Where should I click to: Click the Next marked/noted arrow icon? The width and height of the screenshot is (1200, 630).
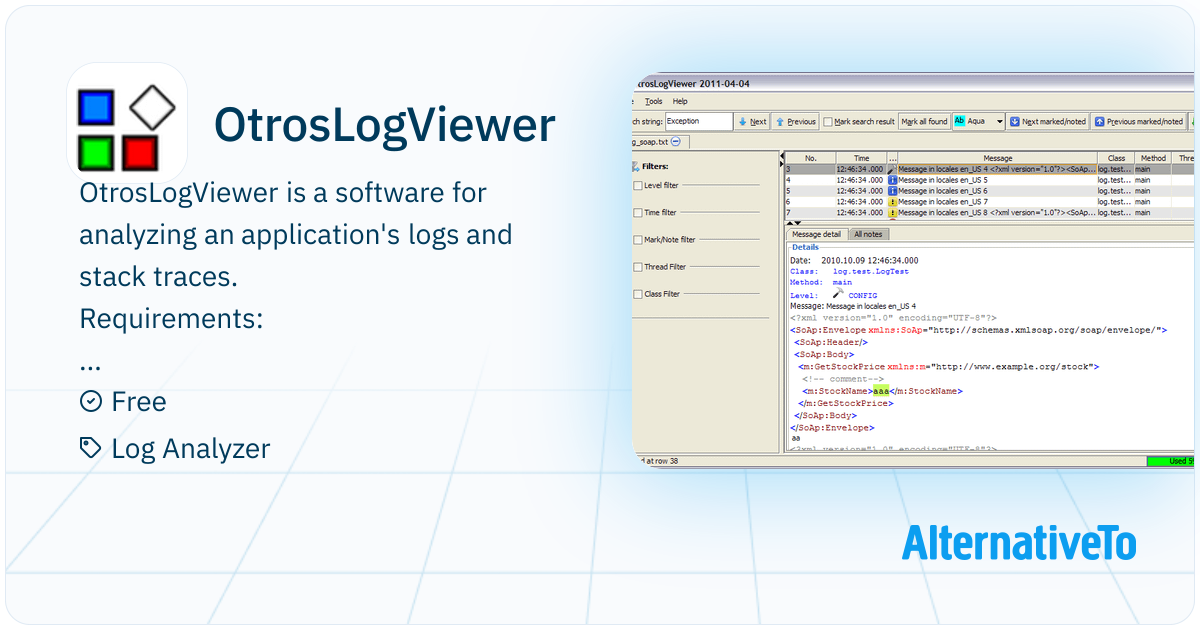[x=1014, y=122]
